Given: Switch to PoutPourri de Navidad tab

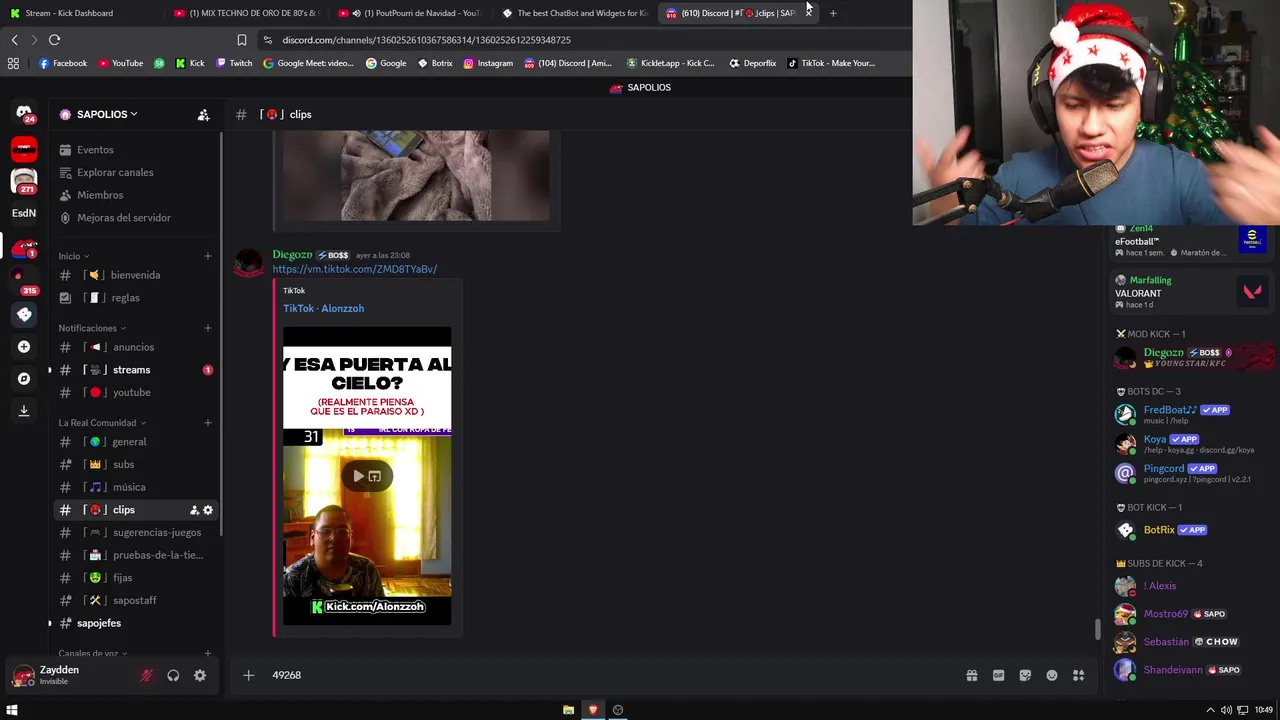Looking at the screenshot, I should (x=410, y=13).
